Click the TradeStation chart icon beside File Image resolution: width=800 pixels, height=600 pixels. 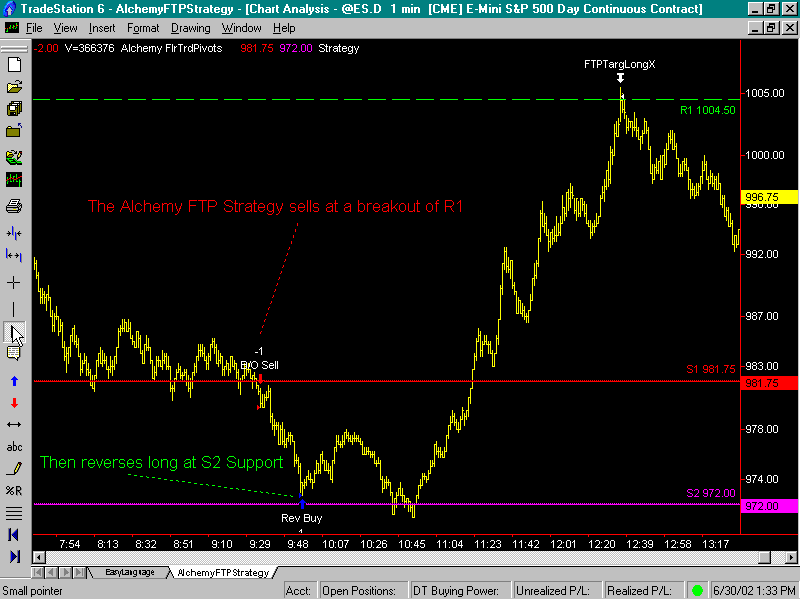(x=11, y=28)
